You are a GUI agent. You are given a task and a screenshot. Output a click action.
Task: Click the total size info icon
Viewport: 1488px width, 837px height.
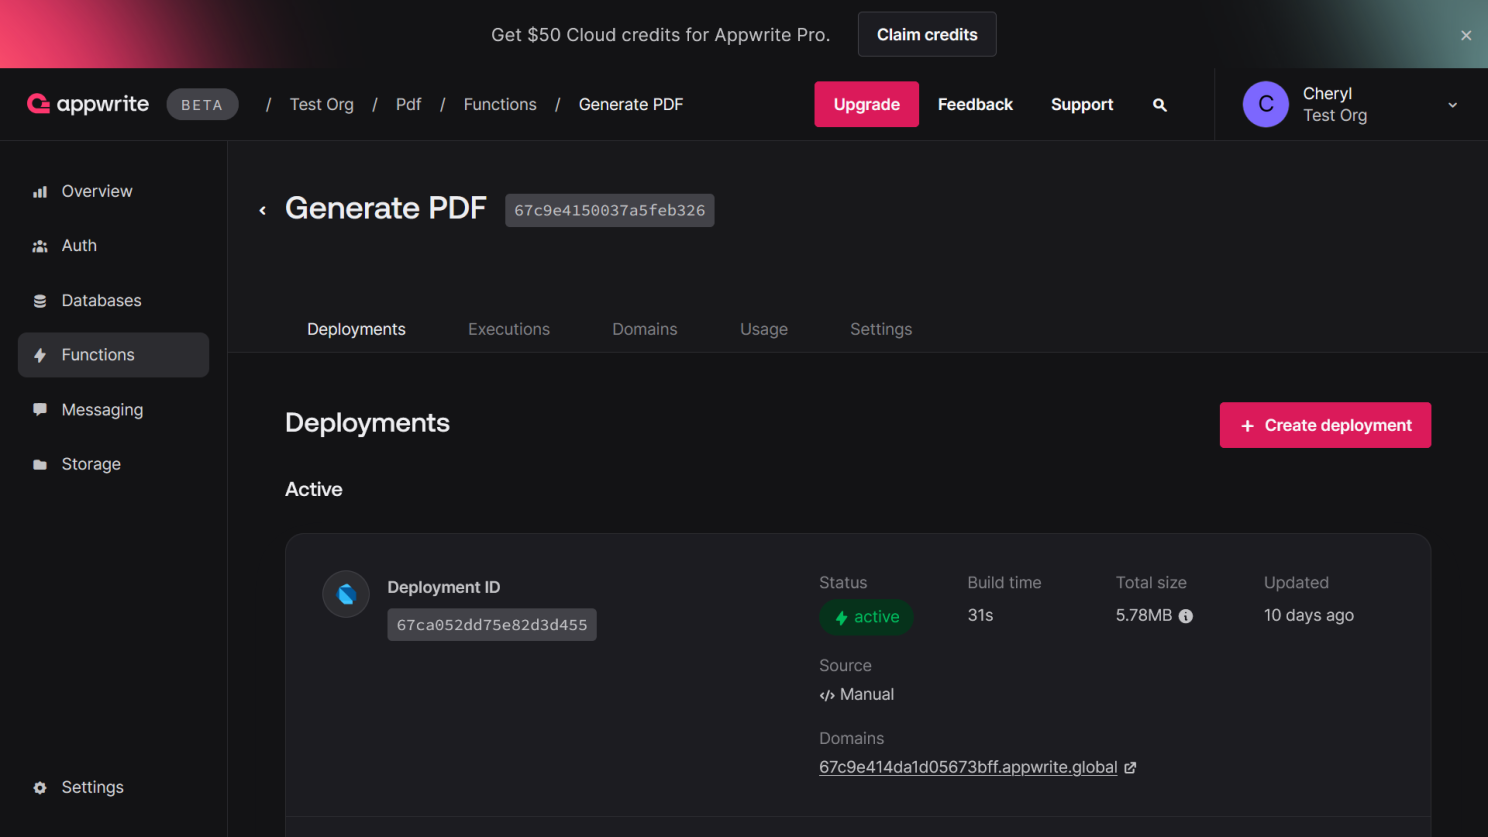coord(1185,616)
